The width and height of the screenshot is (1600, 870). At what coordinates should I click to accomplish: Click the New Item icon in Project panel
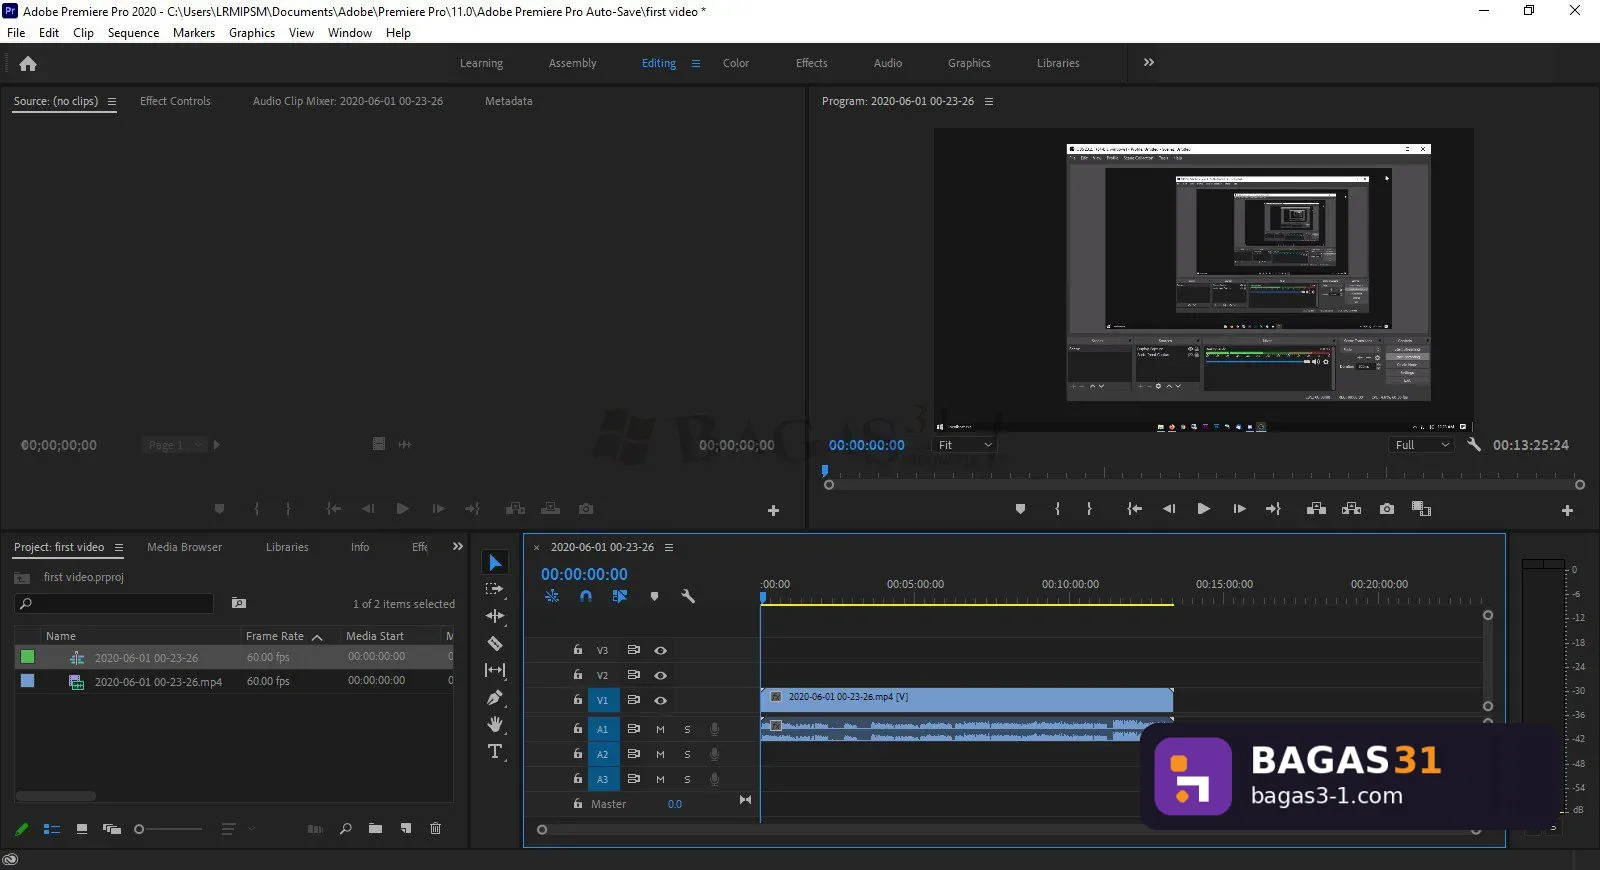point(406,828)
